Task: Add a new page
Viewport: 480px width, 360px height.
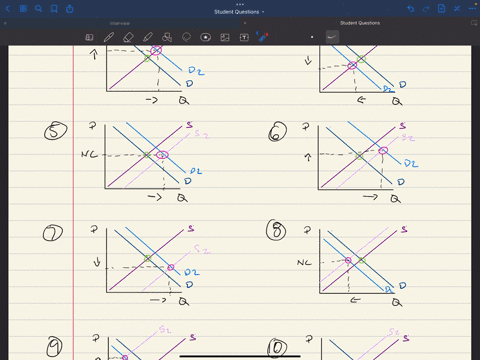Action: tap(441, 8)
